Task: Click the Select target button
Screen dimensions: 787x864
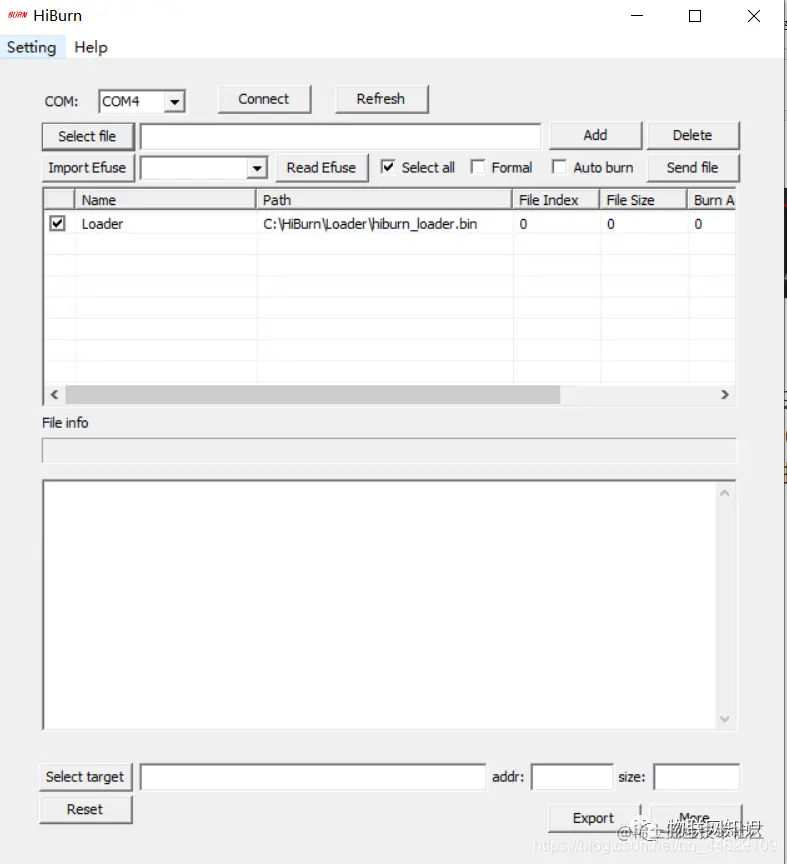Action: click(x=86, y=777)
